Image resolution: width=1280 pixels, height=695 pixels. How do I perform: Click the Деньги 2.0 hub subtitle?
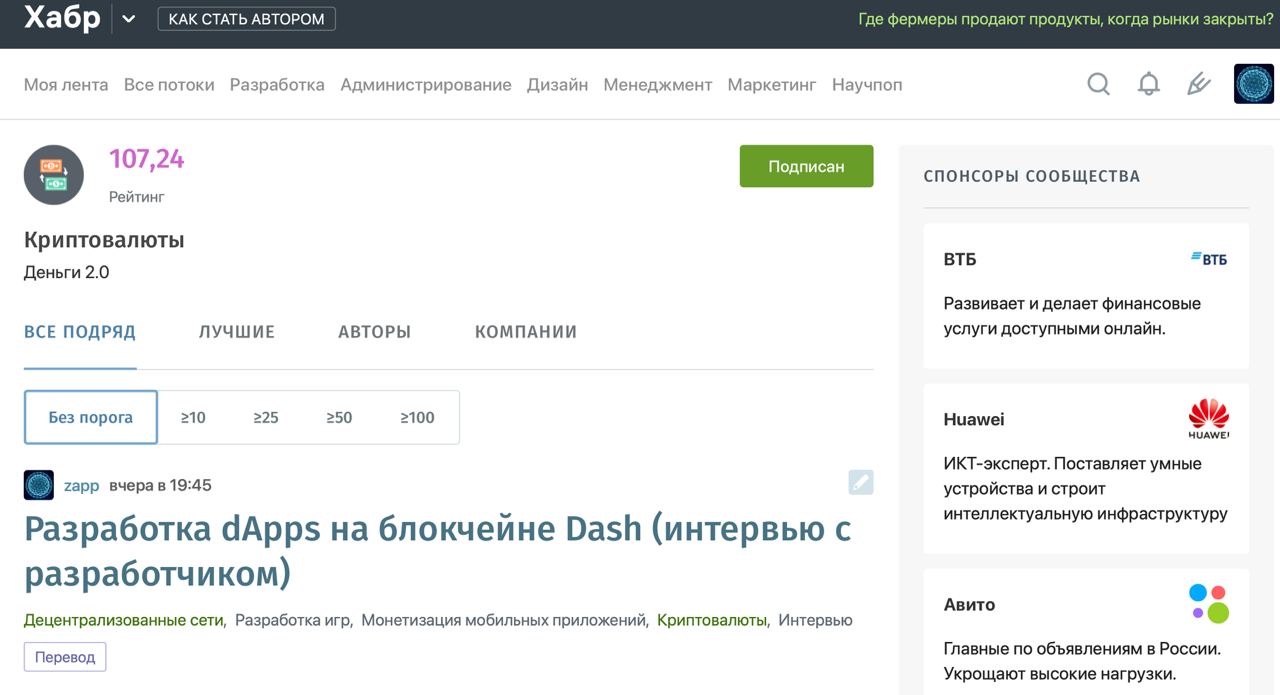[66, 272]
